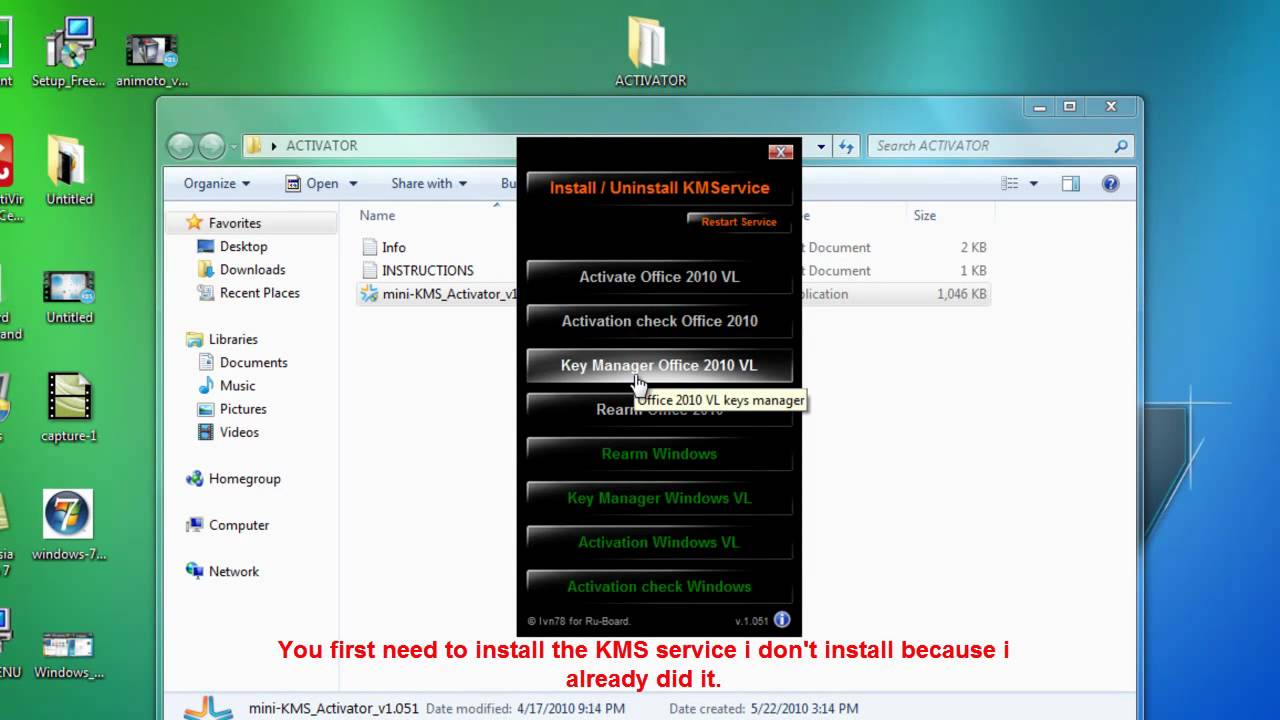Open the address bar history dropdown

pyautogui.click(x=821, y=146)
